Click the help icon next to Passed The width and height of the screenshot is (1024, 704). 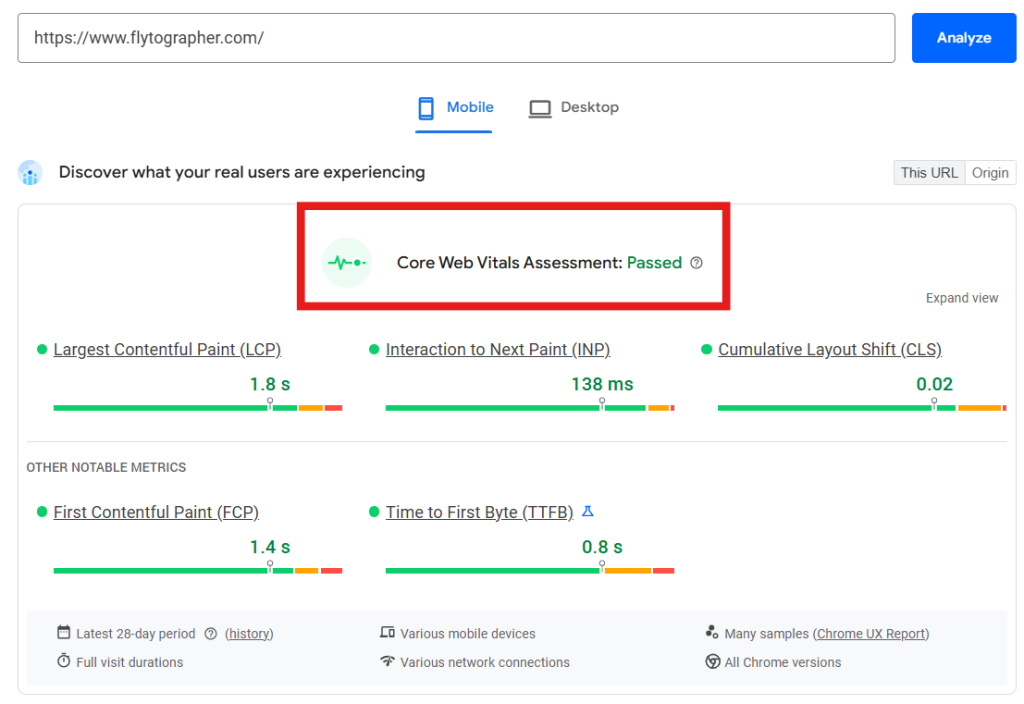pyautogui.click(x=696, y=262)
